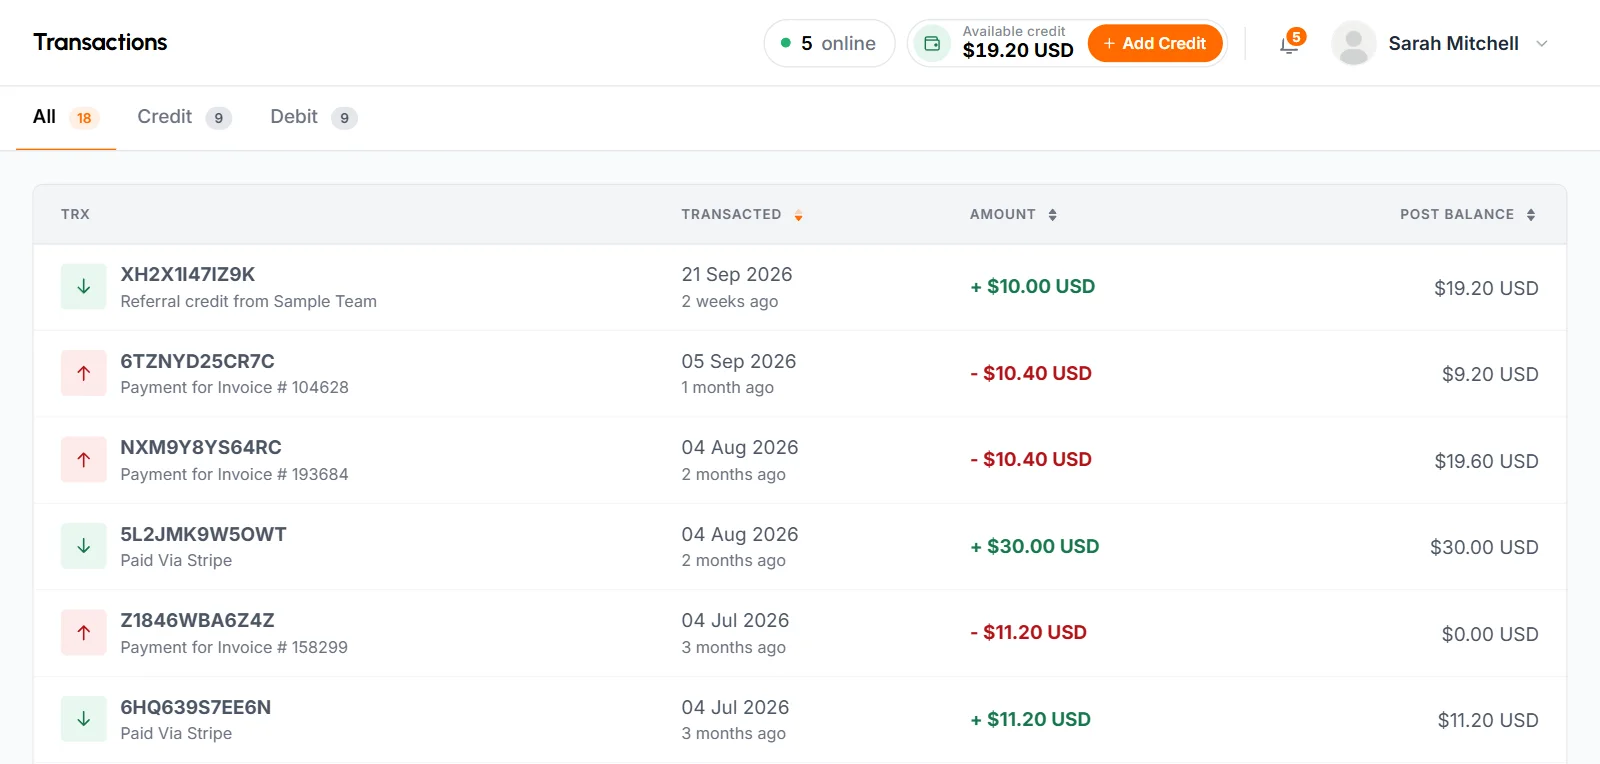Click the '$0.00 USD' post balance
Screen dimensions: 1600x764
click(x=1490, y=634)
